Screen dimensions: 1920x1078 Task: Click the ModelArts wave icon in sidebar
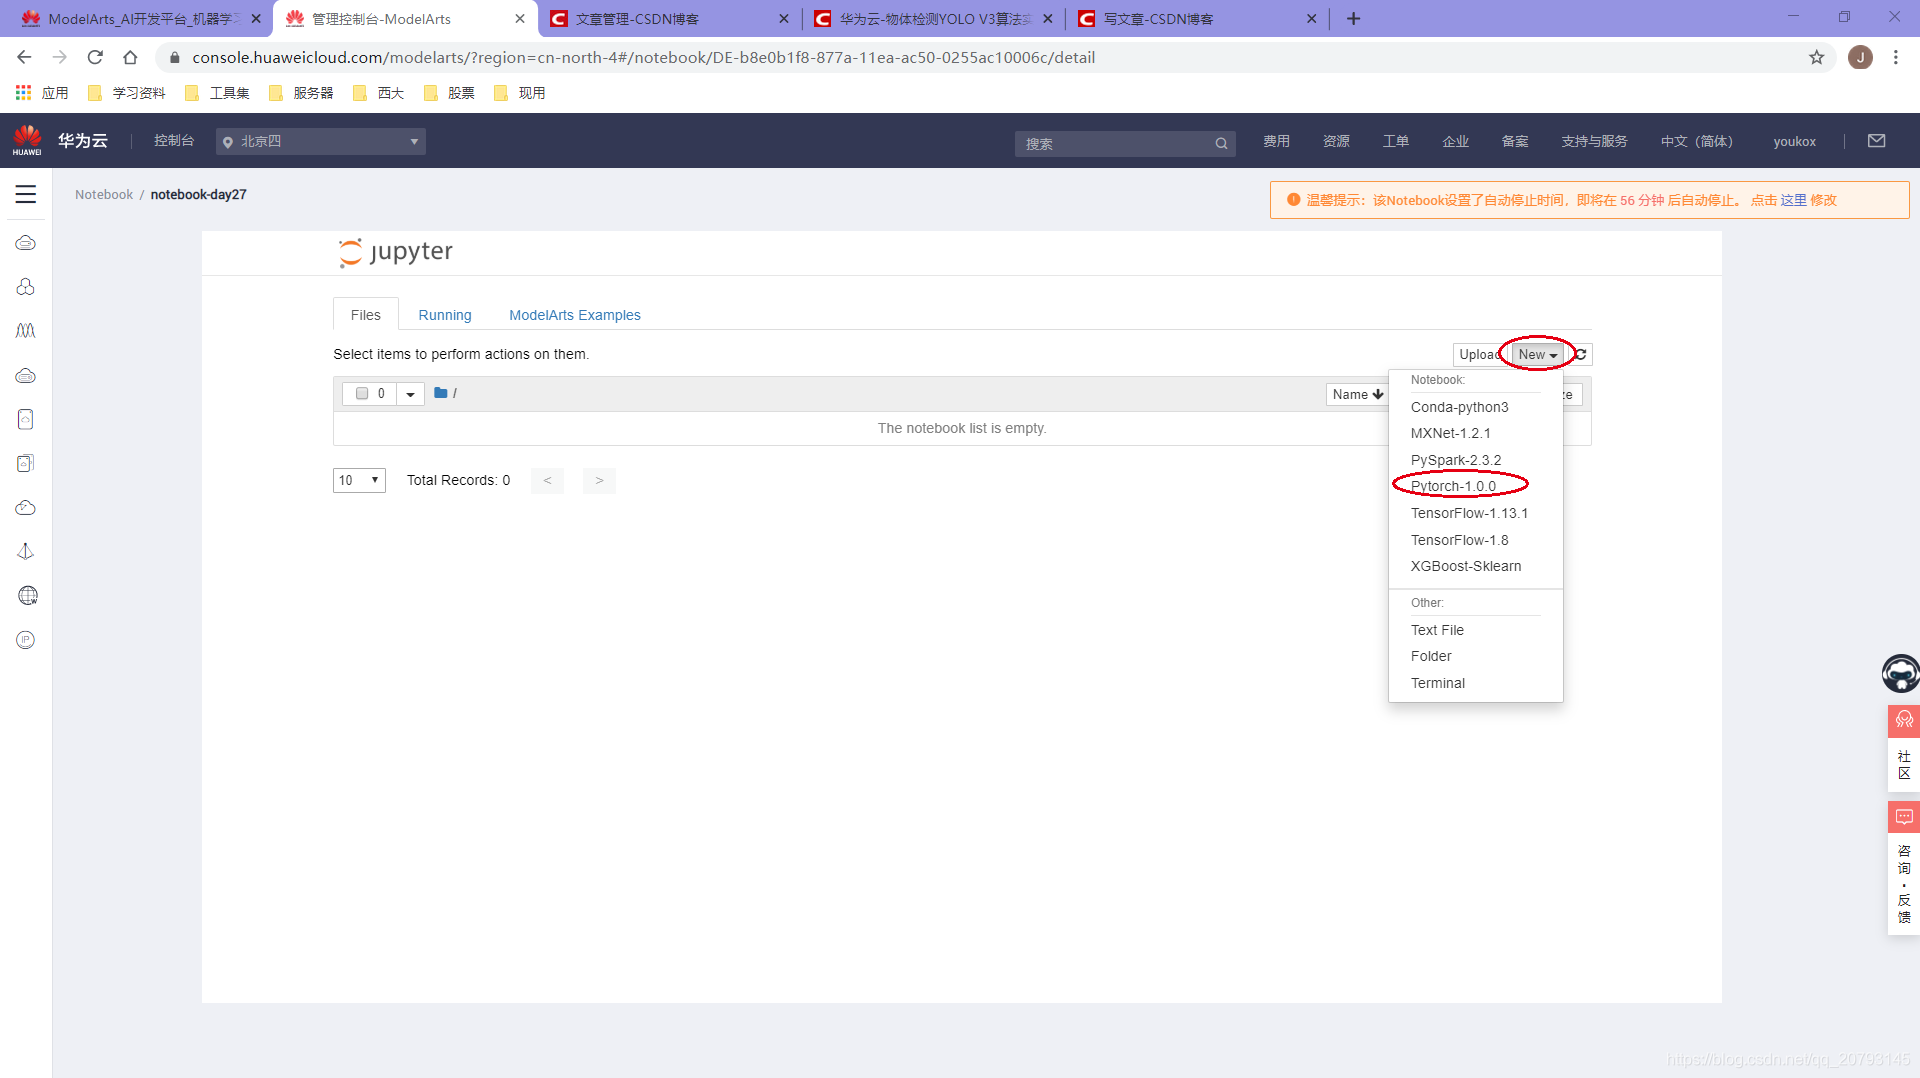26,331
